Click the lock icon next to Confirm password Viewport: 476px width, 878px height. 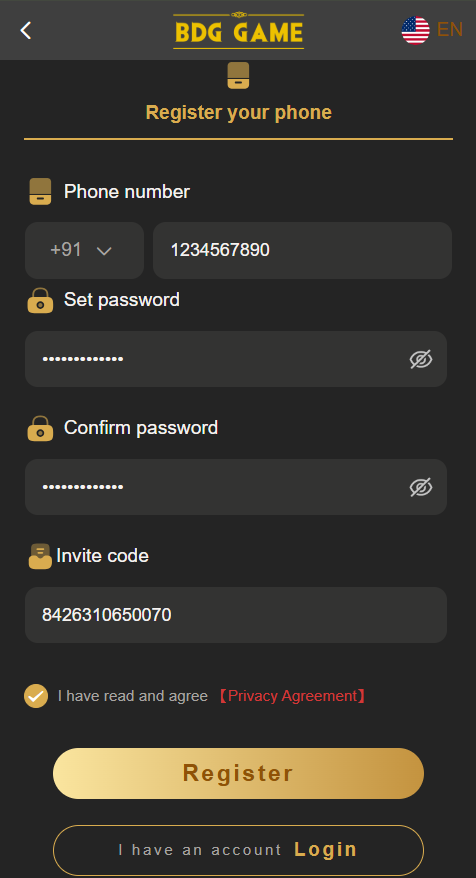40,428
